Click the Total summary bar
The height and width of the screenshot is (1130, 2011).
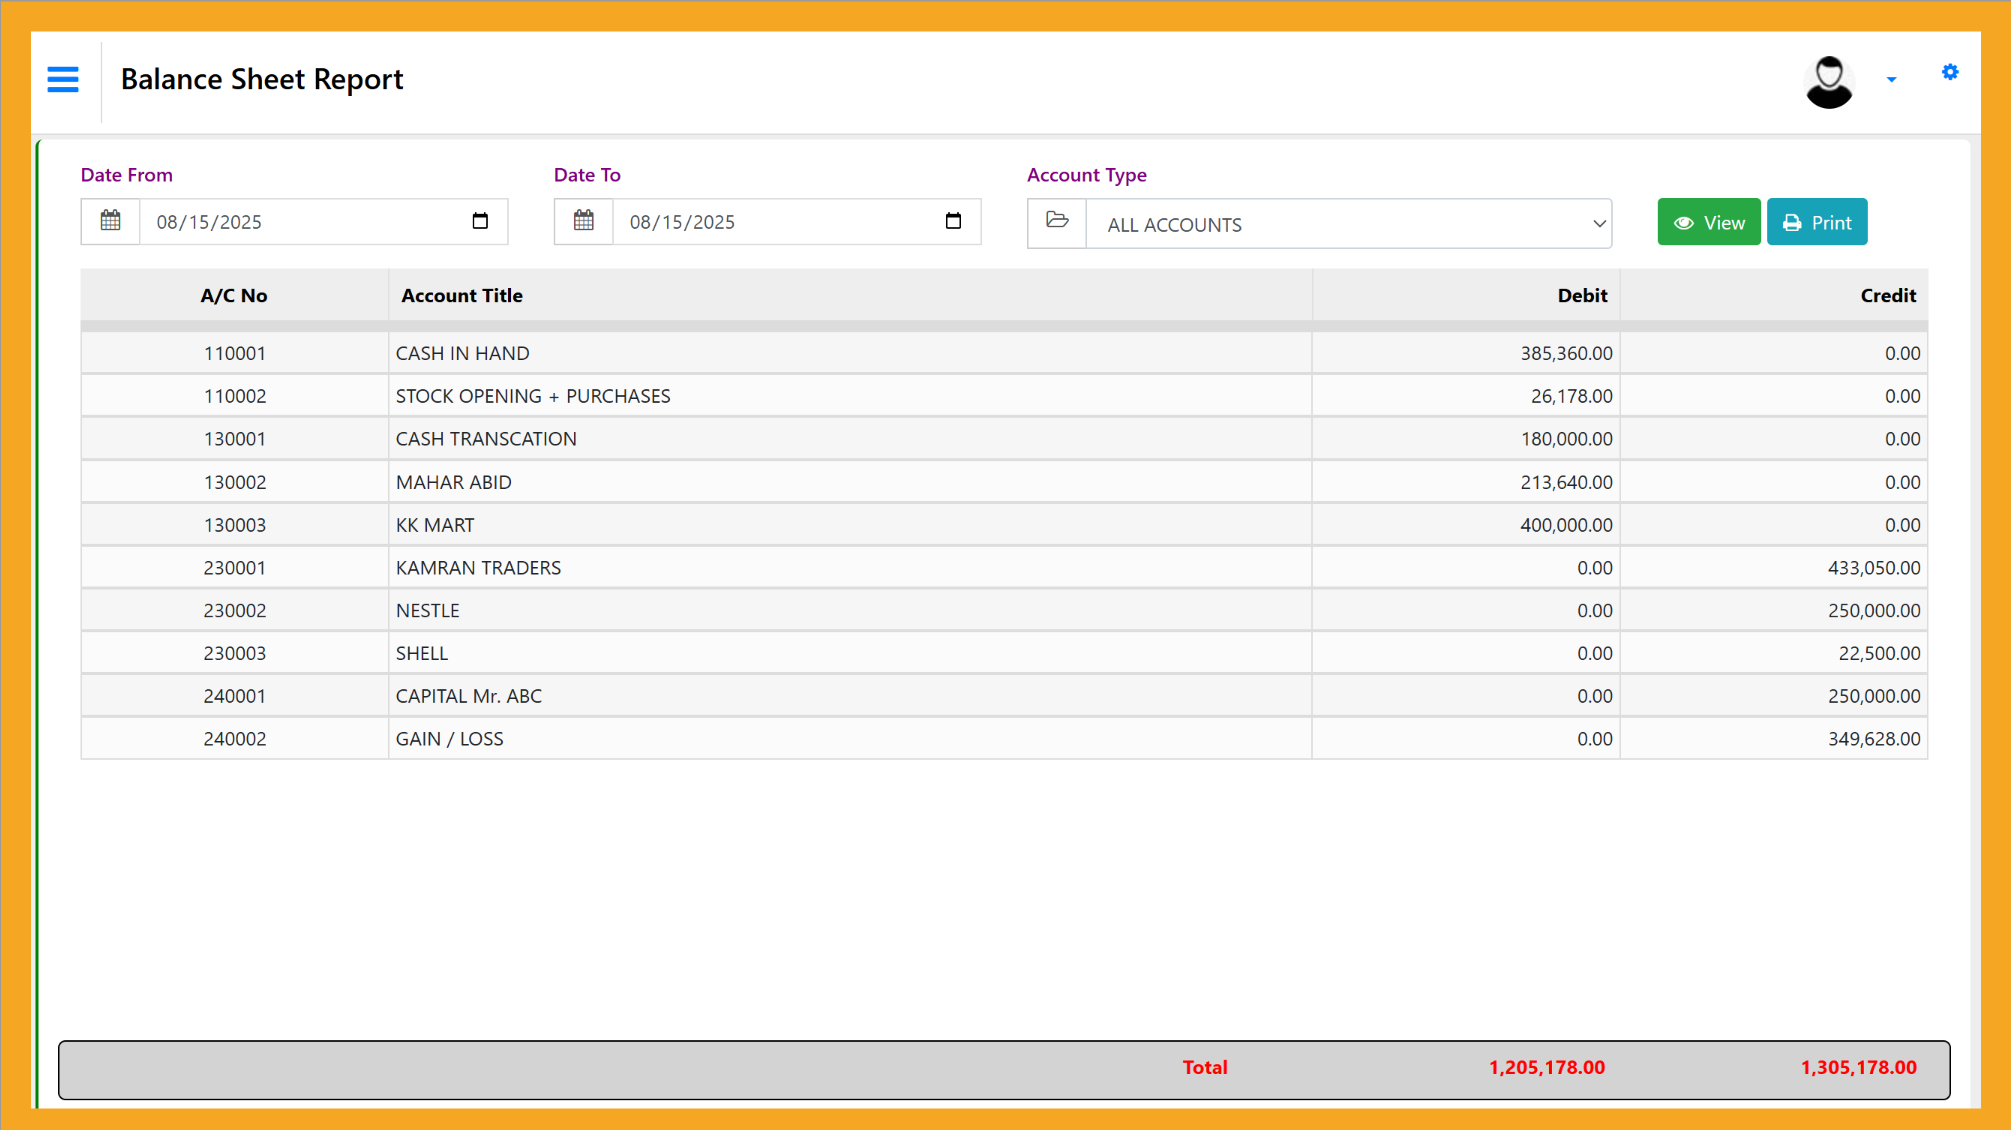tap(1004, 1068)
